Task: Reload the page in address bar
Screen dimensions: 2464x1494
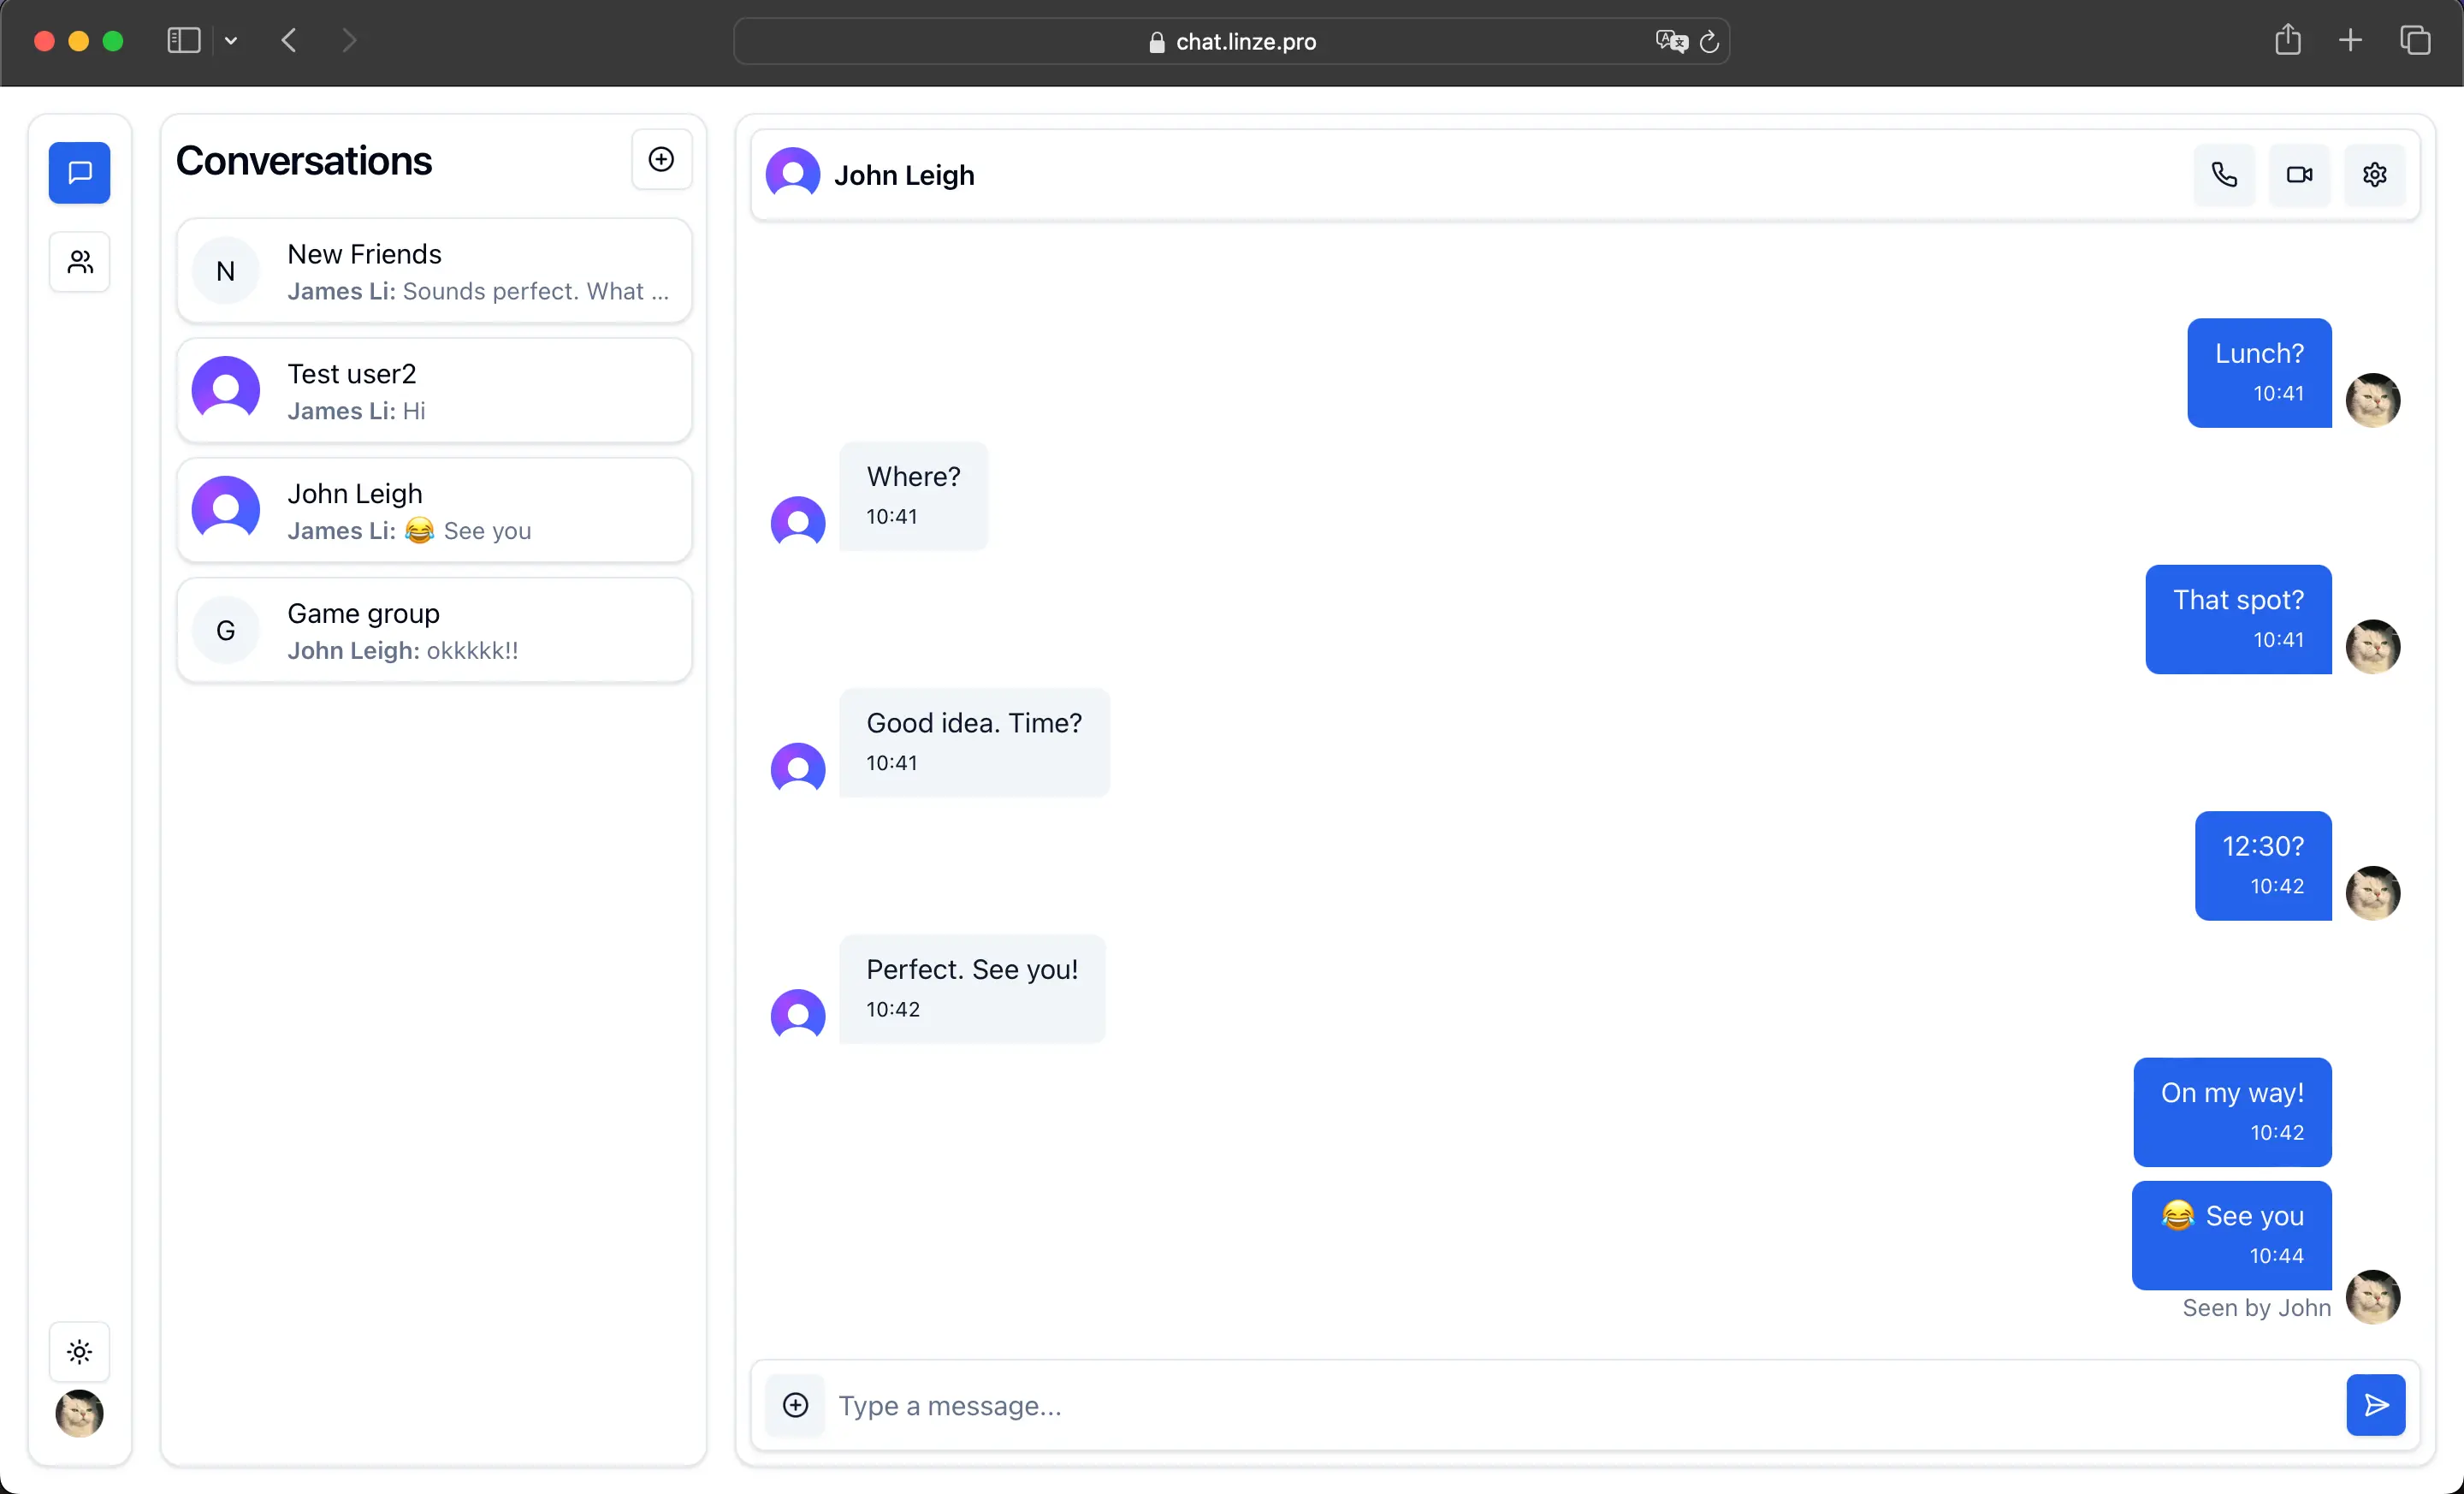Action: 1709,41
